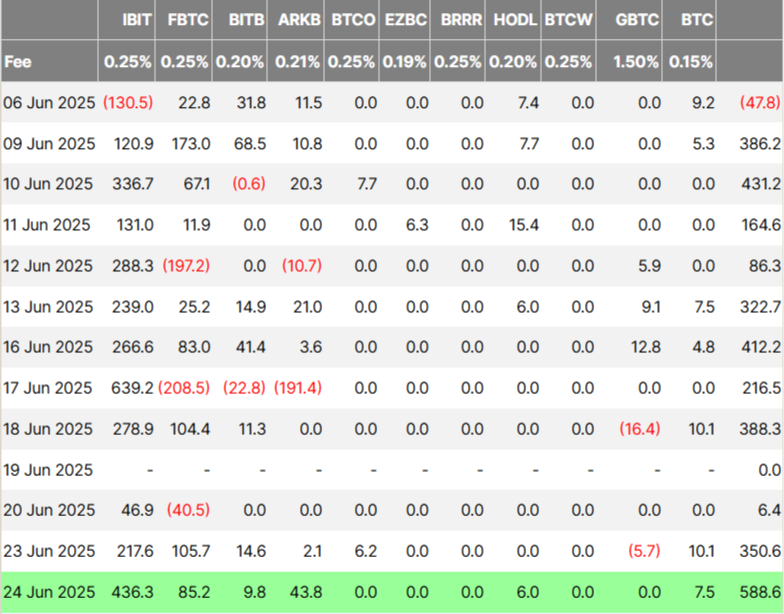Click the BTCO column header

coord(353,20)
